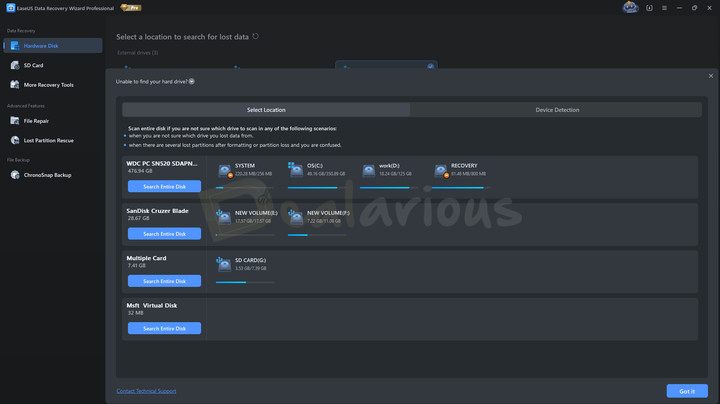The width and height of the screenshot is (720, 404).
Task: Search Entire Disk for Multiple Card
Action: pyautogui.click(x=164, y=281)
